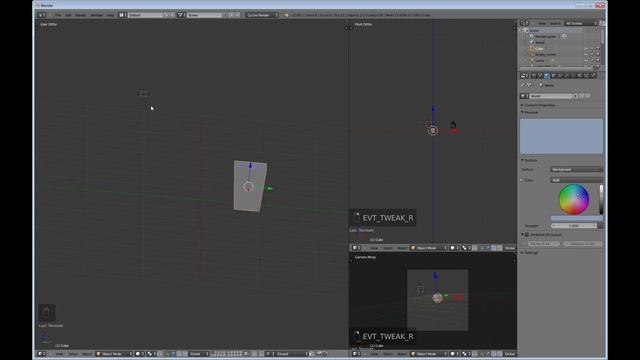Click the scene browse icon in top bar
The width and height of the screenshot is (640, 360).
(x=181, y=15)
